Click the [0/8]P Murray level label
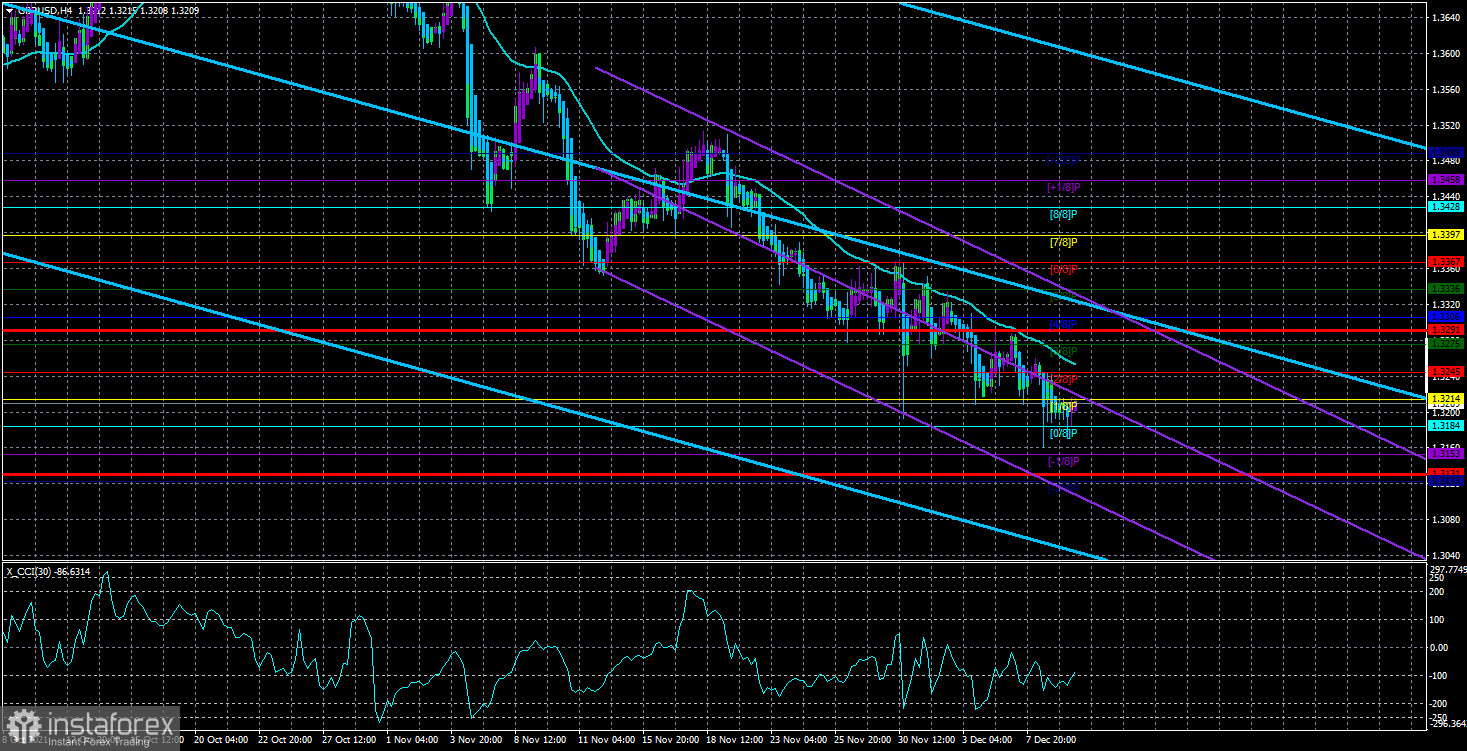1467x751 pixels. 1063,433
